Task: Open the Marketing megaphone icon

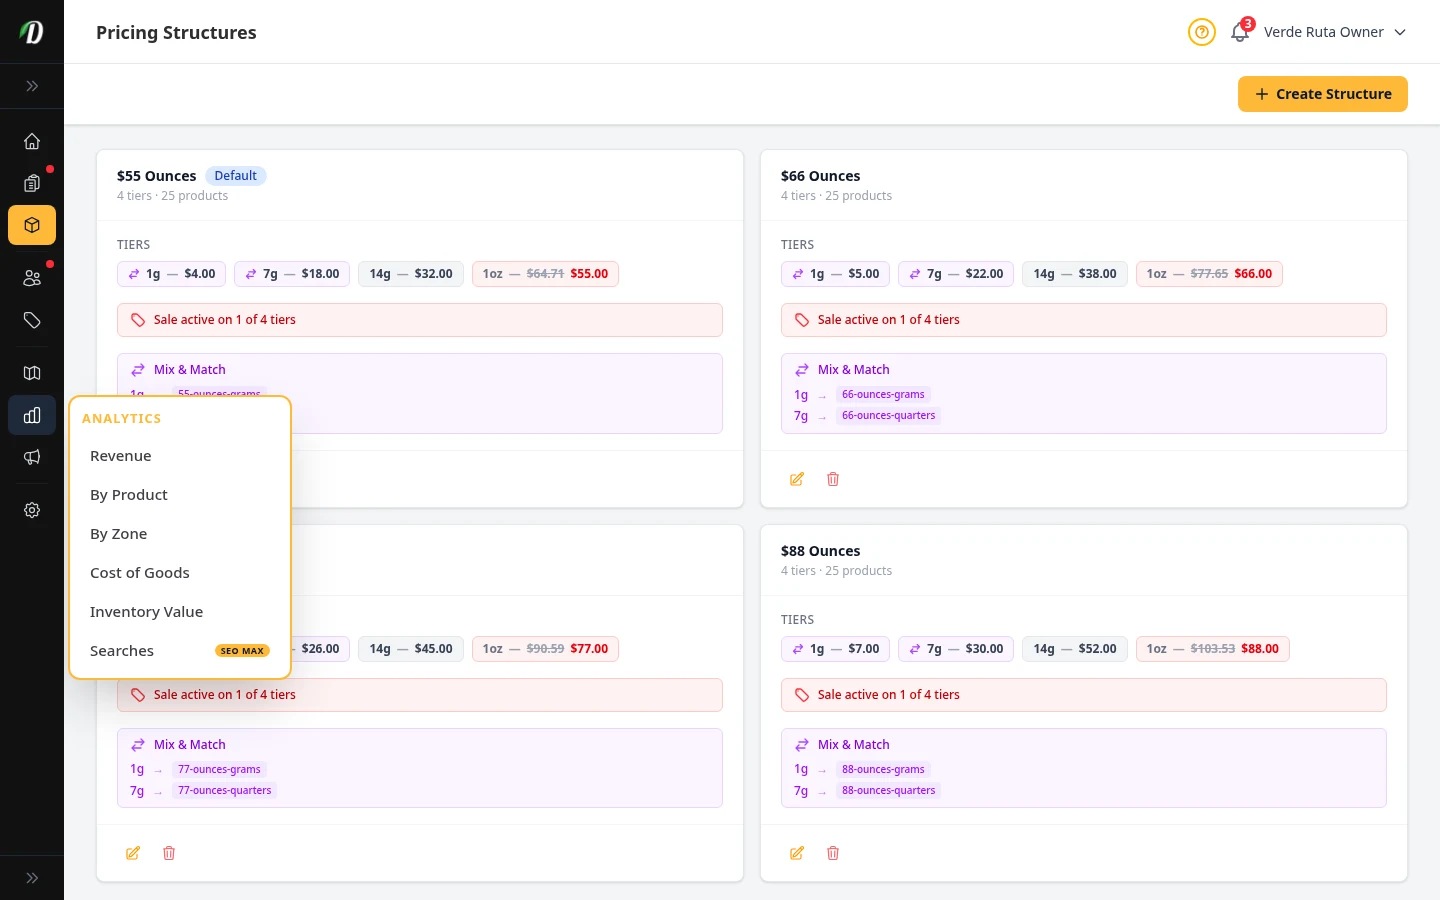Action: [32, 457]
